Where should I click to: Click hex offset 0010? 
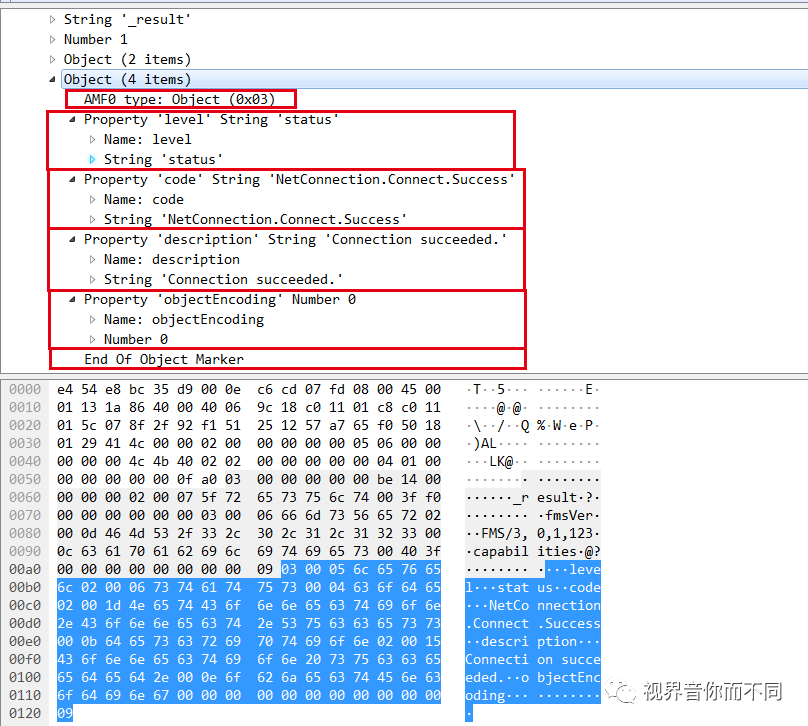pos(25,408)
